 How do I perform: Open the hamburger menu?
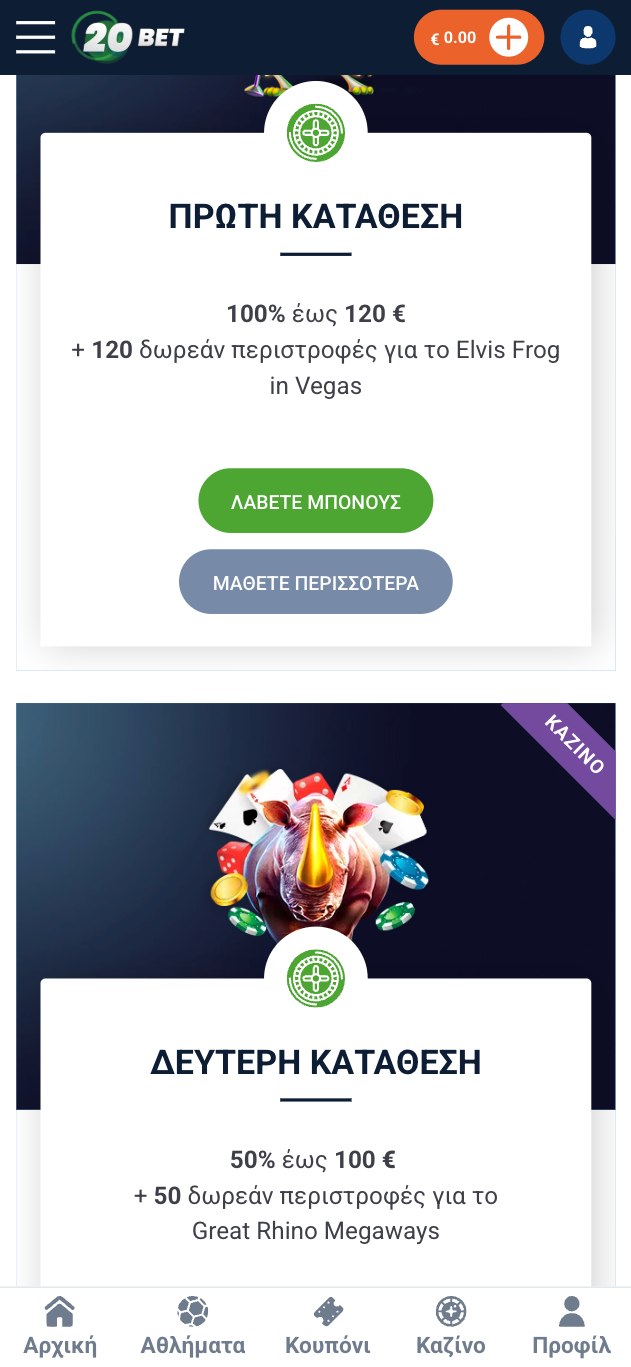click(x=35, y=37)
